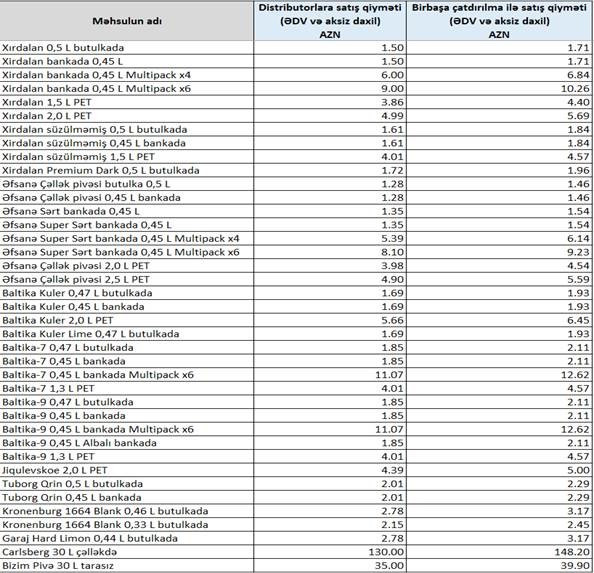Image resolution: width=594 pixels, height=573 pixels.
Task: Select 'Jiqulevskoe 2,0 L PET' cell
Action: tap(127, 470)
